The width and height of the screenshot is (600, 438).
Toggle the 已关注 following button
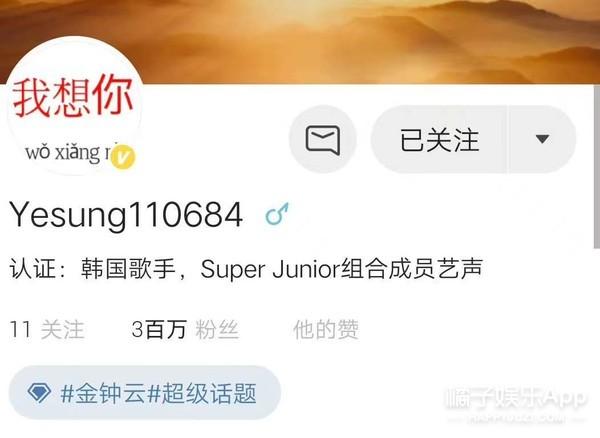[x=439, y=139]
